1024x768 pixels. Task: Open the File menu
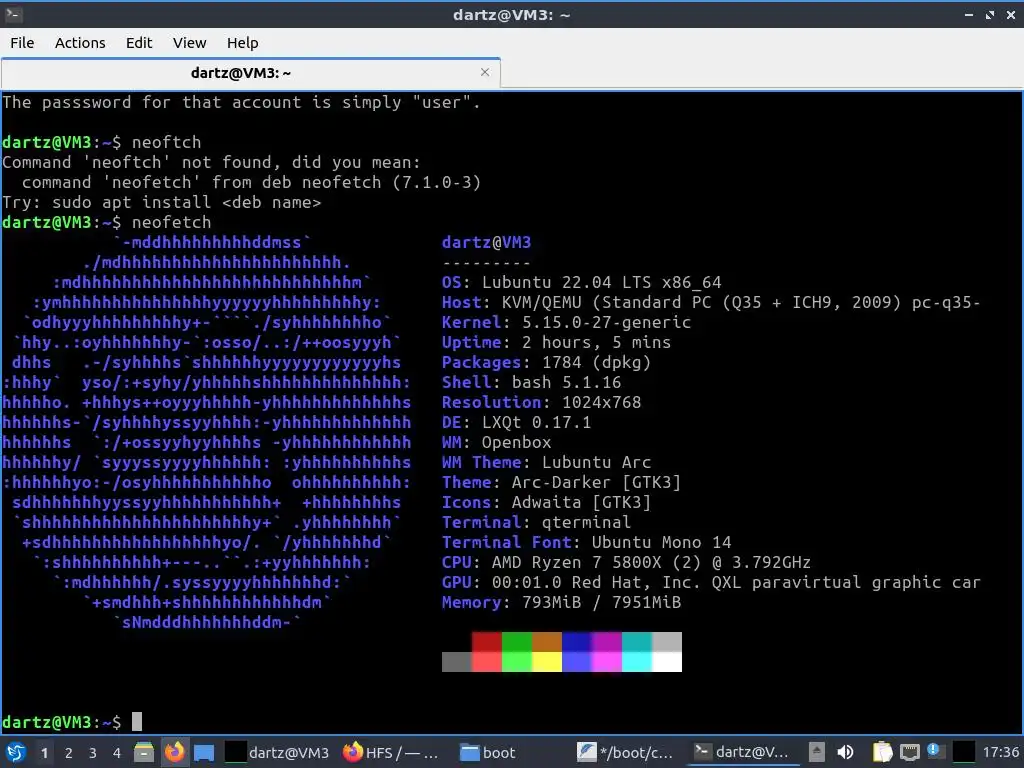pos(22,42)
